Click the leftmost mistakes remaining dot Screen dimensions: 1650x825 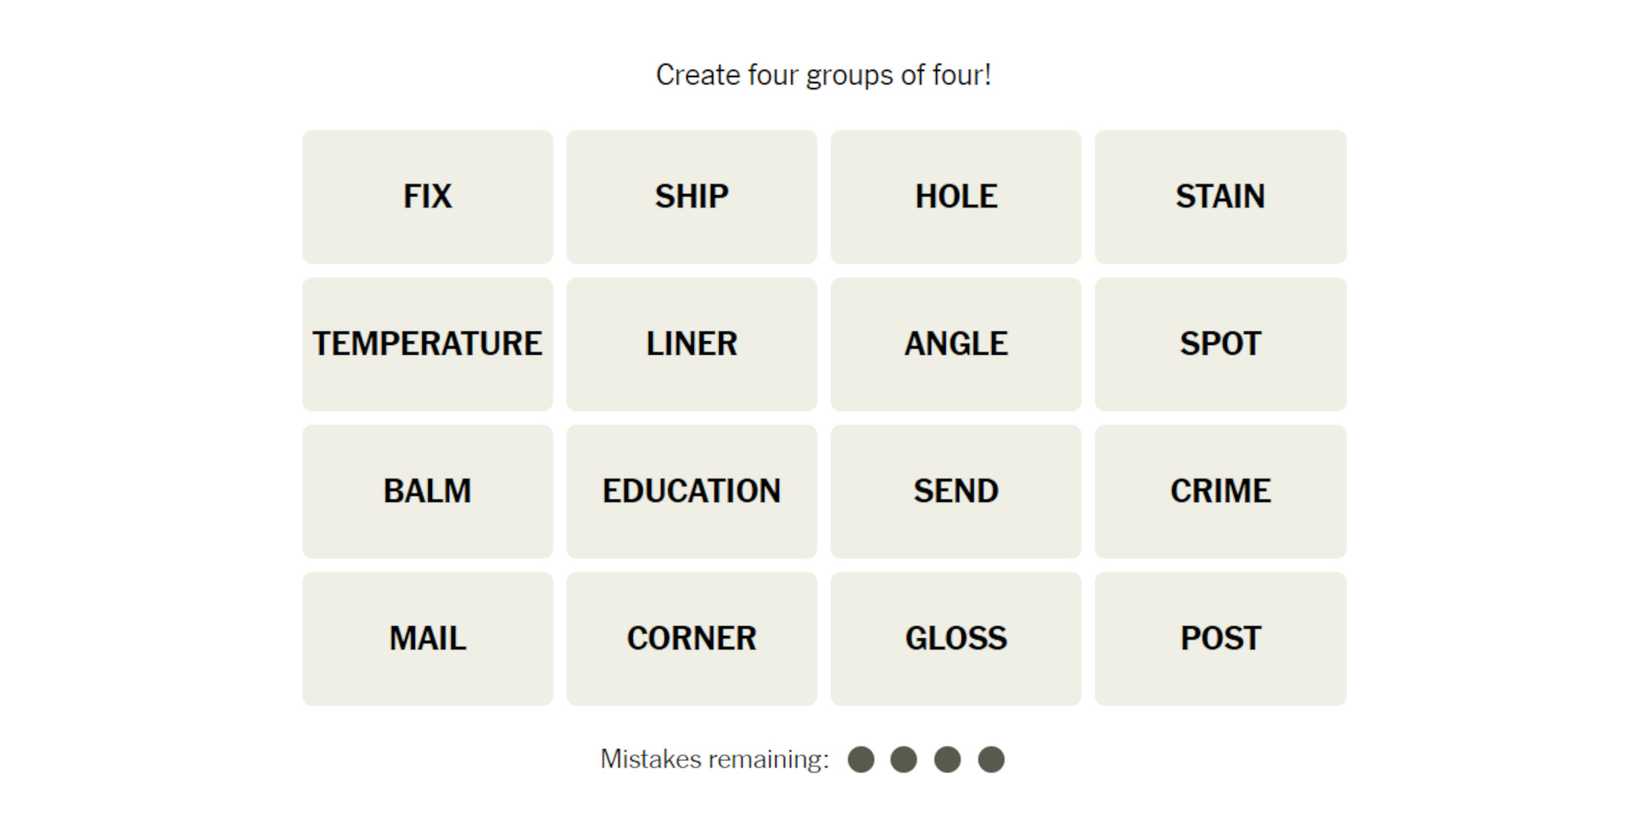(x=860, y=760)
